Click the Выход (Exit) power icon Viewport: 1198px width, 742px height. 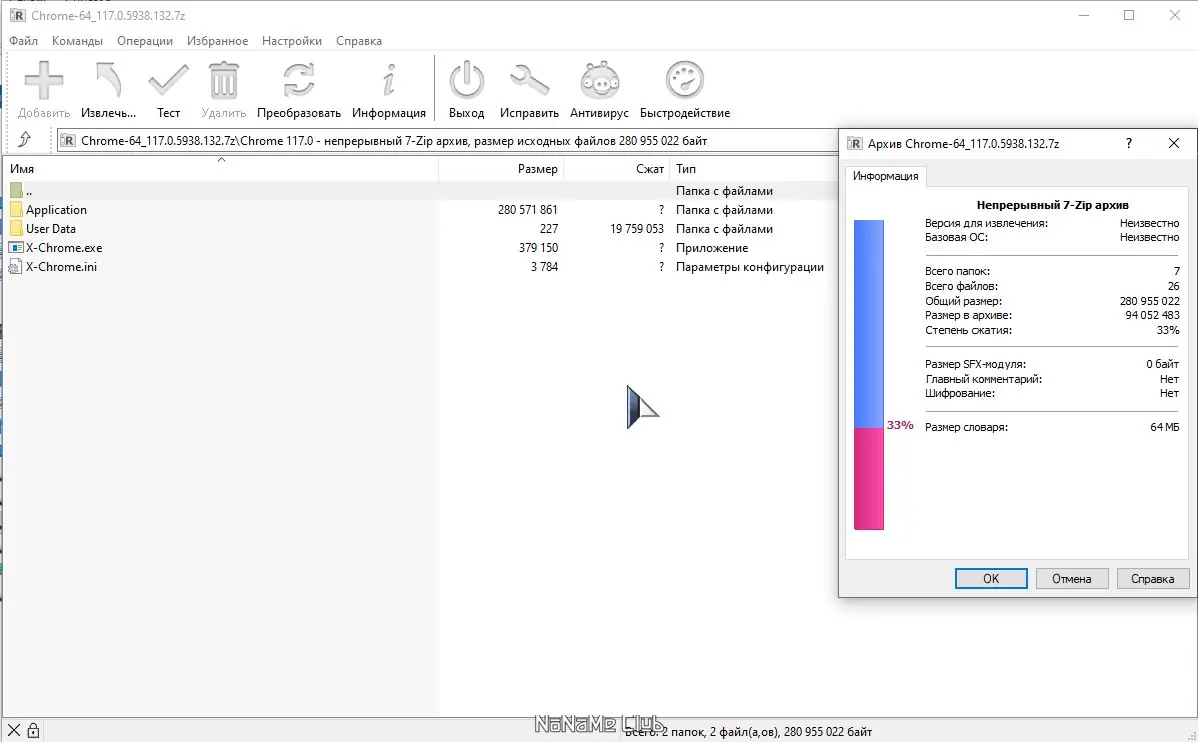pyautogui.click(x=466, y=80)
